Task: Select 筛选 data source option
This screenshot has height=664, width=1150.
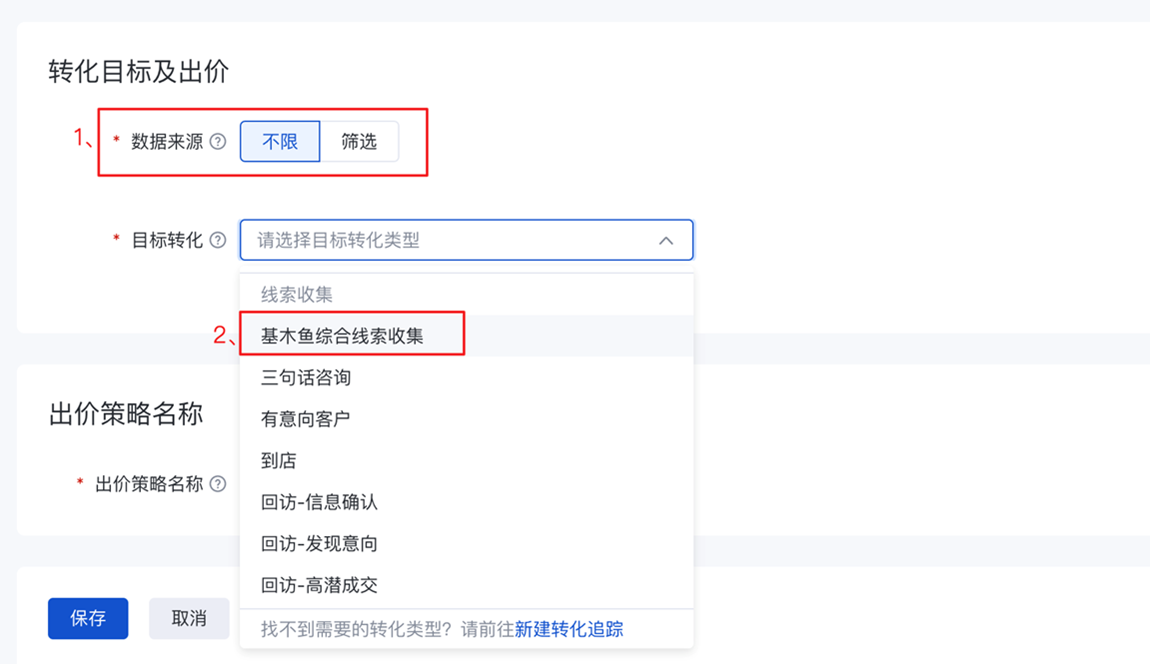Action: [359, 142]
